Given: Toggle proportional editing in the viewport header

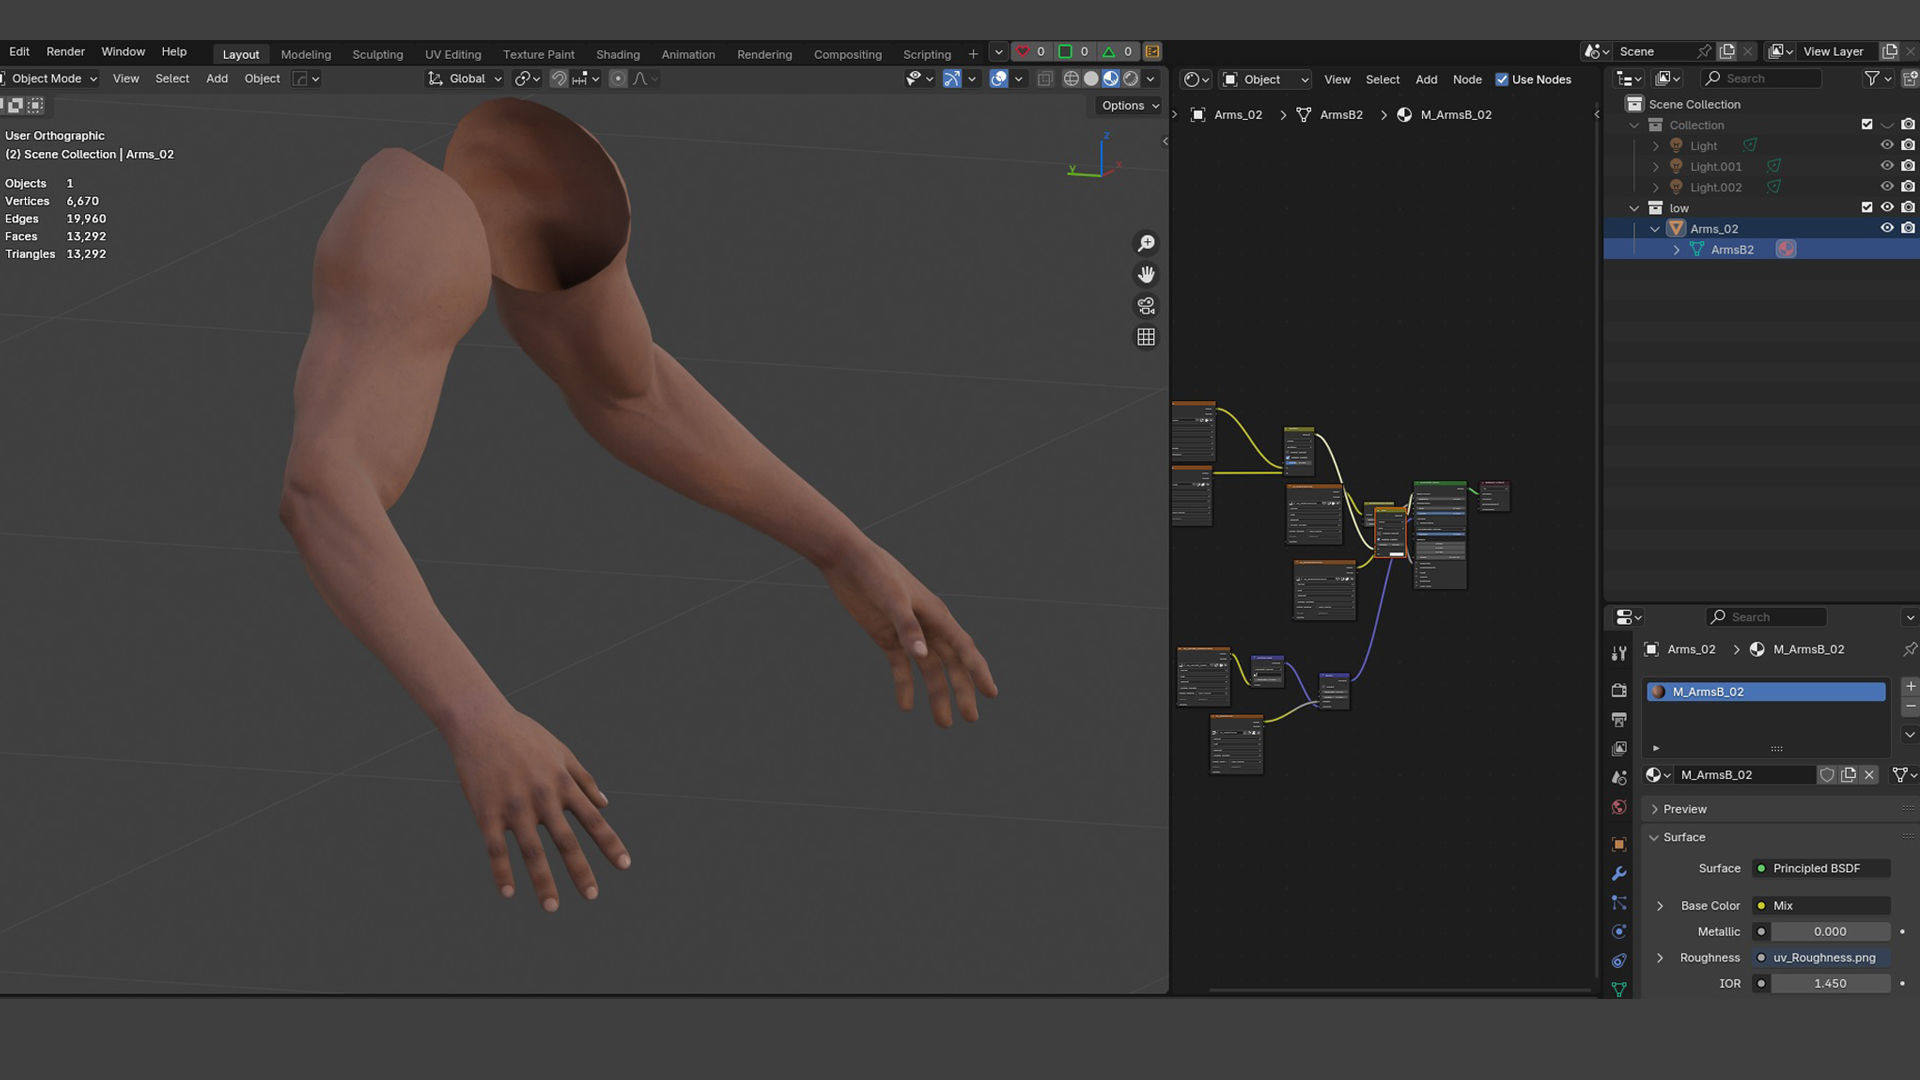Looking at the screenshot, I should (x=618, y=78).
